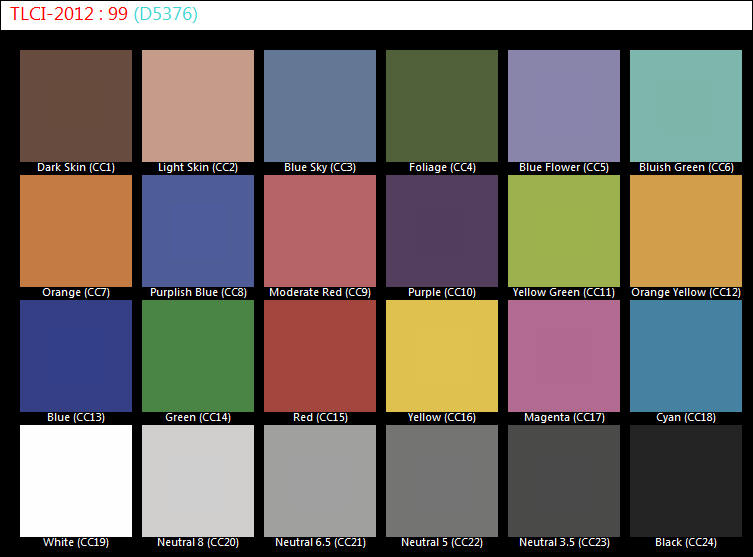753x557 pixels.
Task: Click the cyan '(D5376)' illuminant text
Action: [166, 14]
